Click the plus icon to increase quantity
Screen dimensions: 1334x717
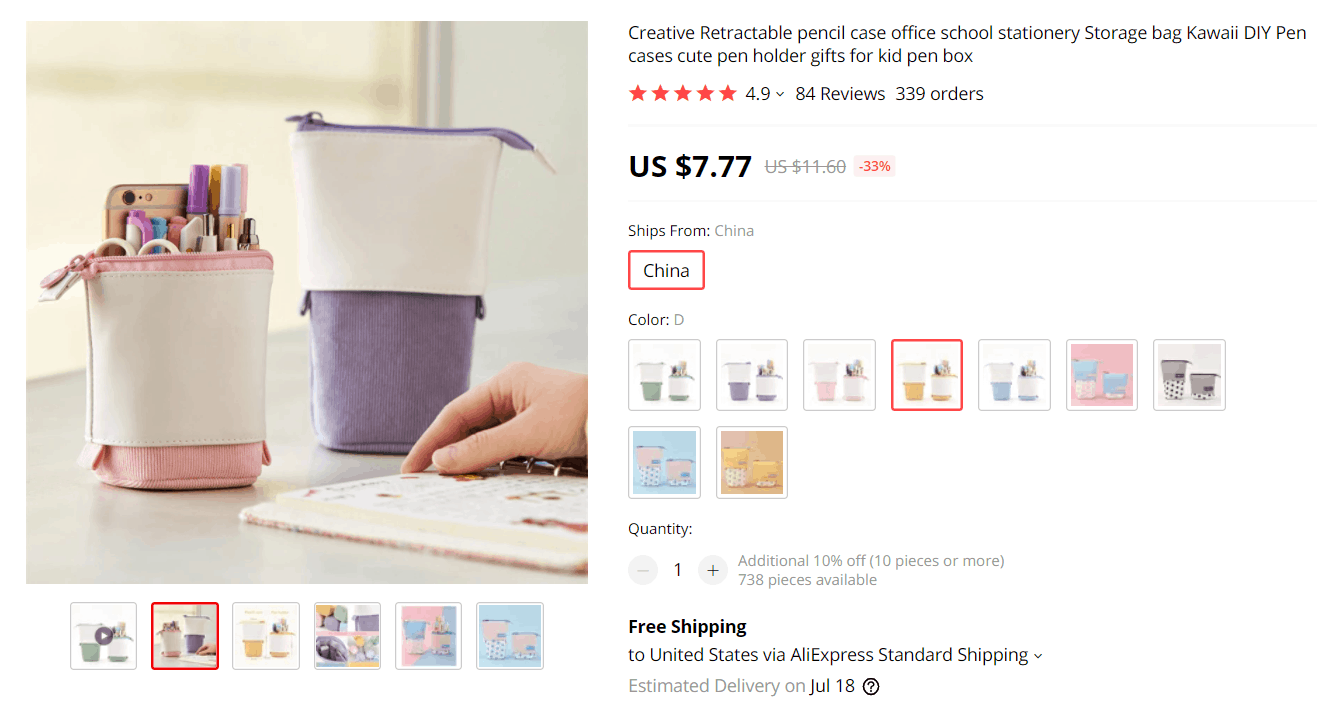click(x=712, y=569)
